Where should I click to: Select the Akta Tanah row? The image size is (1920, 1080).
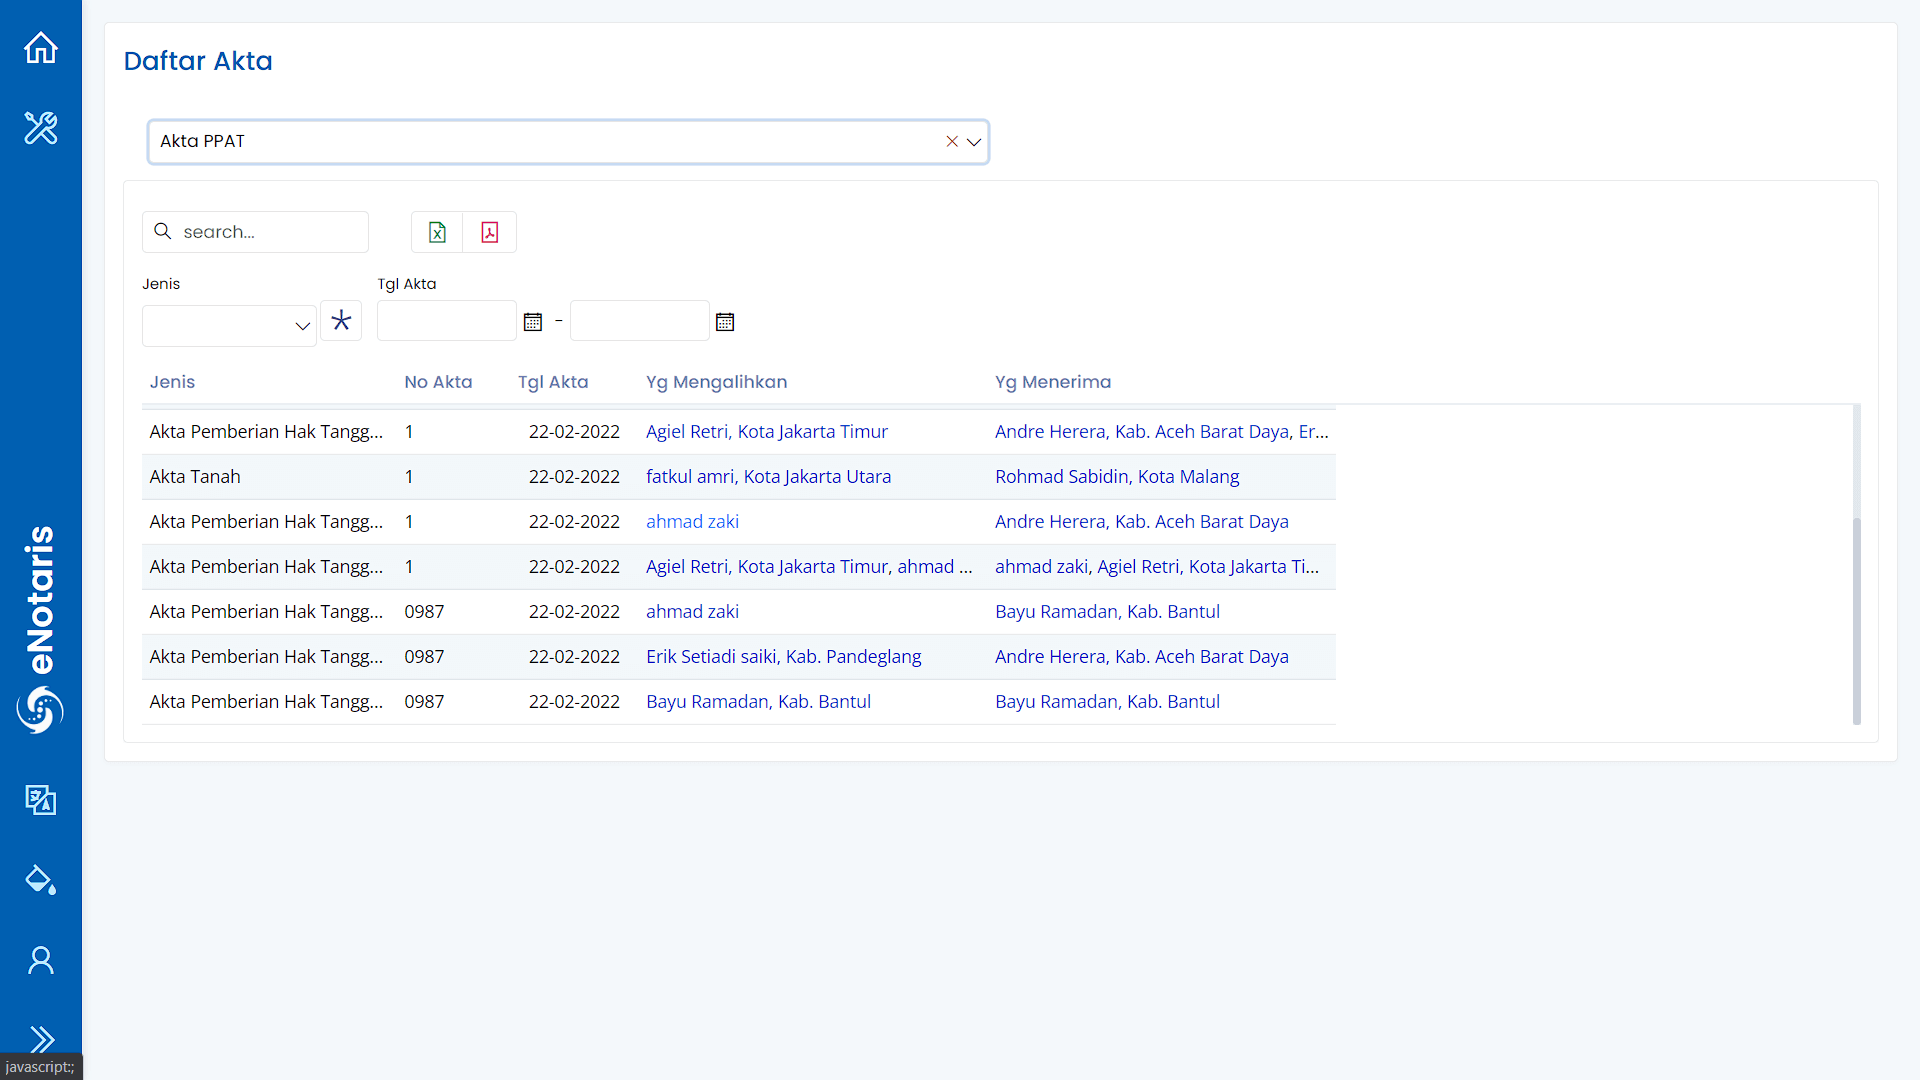739,477
